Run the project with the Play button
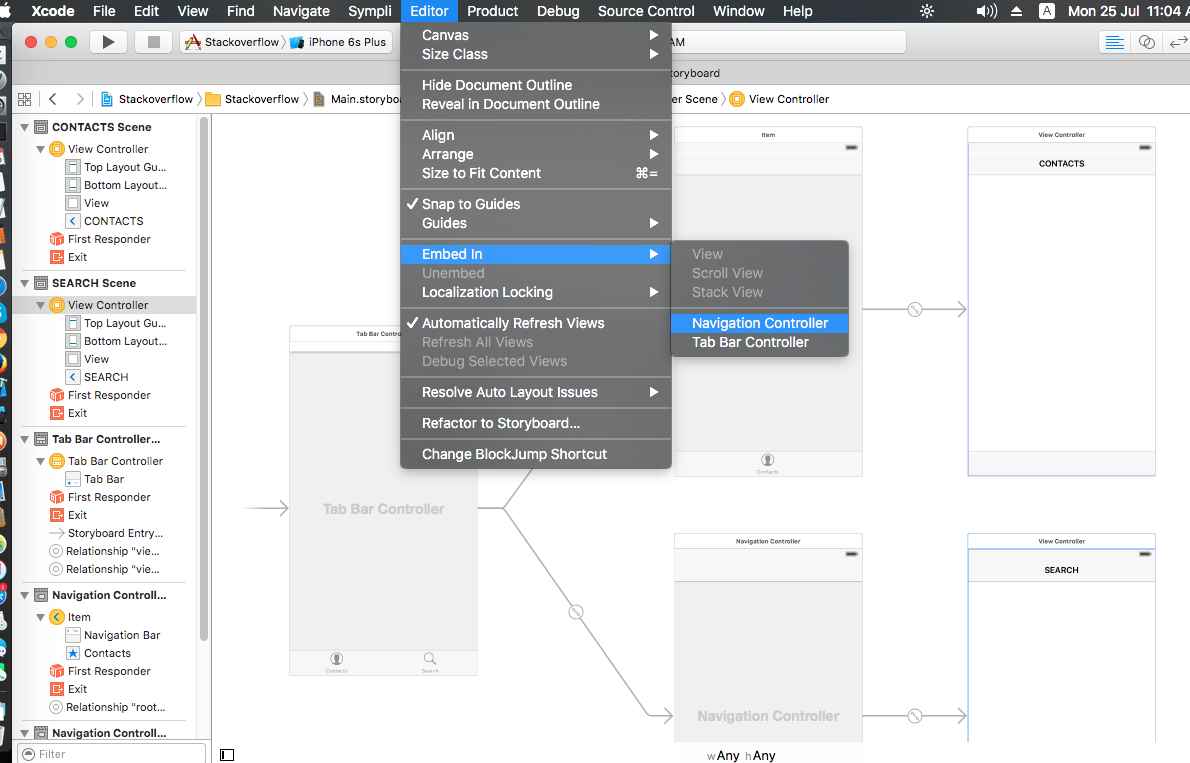Image resolution: width=1190 pixels, height=763 pixels. [x=109, y=42]
